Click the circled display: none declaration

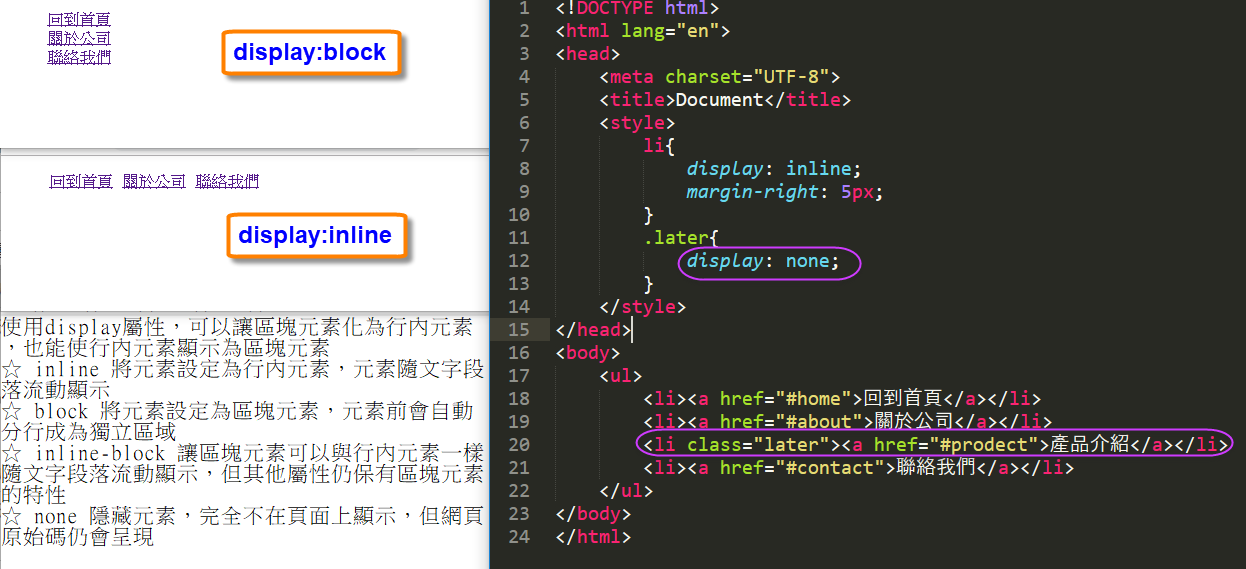point(769,261)
